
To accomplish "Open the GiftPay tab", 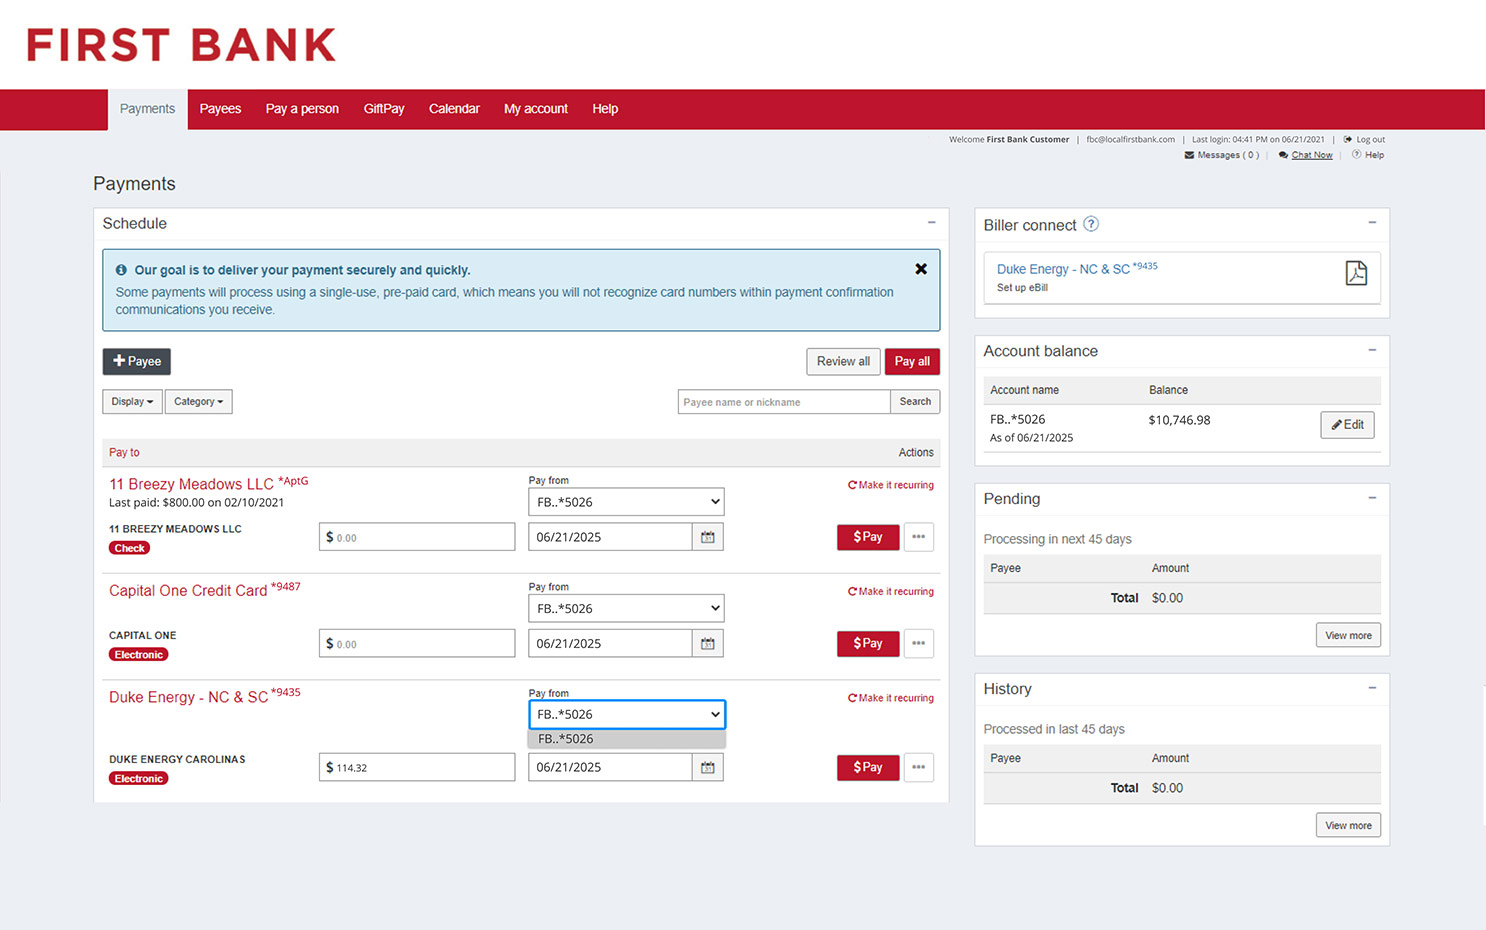I will pyautogui.click(x=384, y=108).
